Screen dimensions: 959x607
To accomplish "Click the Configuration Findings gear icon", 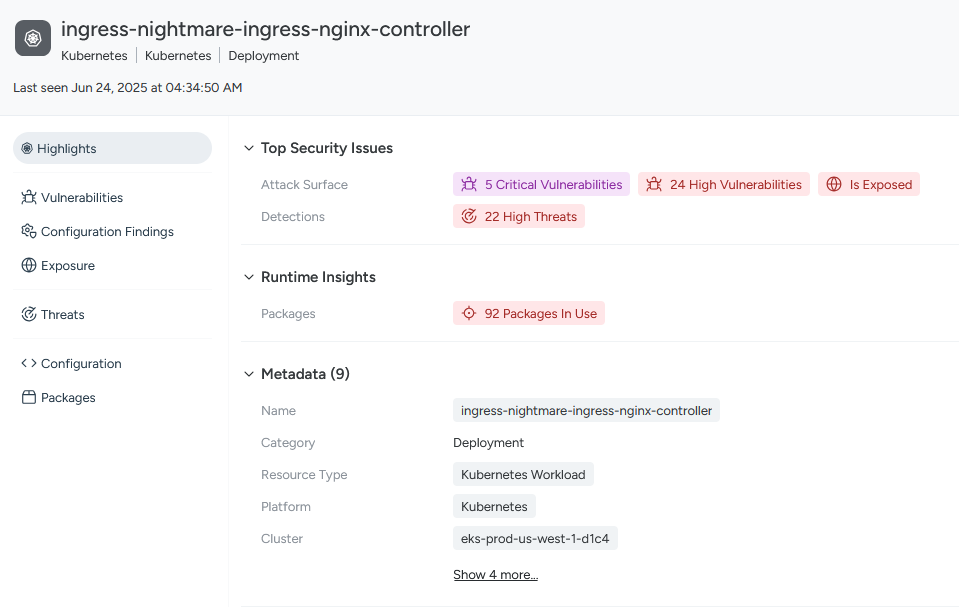I will coord(29,231).
